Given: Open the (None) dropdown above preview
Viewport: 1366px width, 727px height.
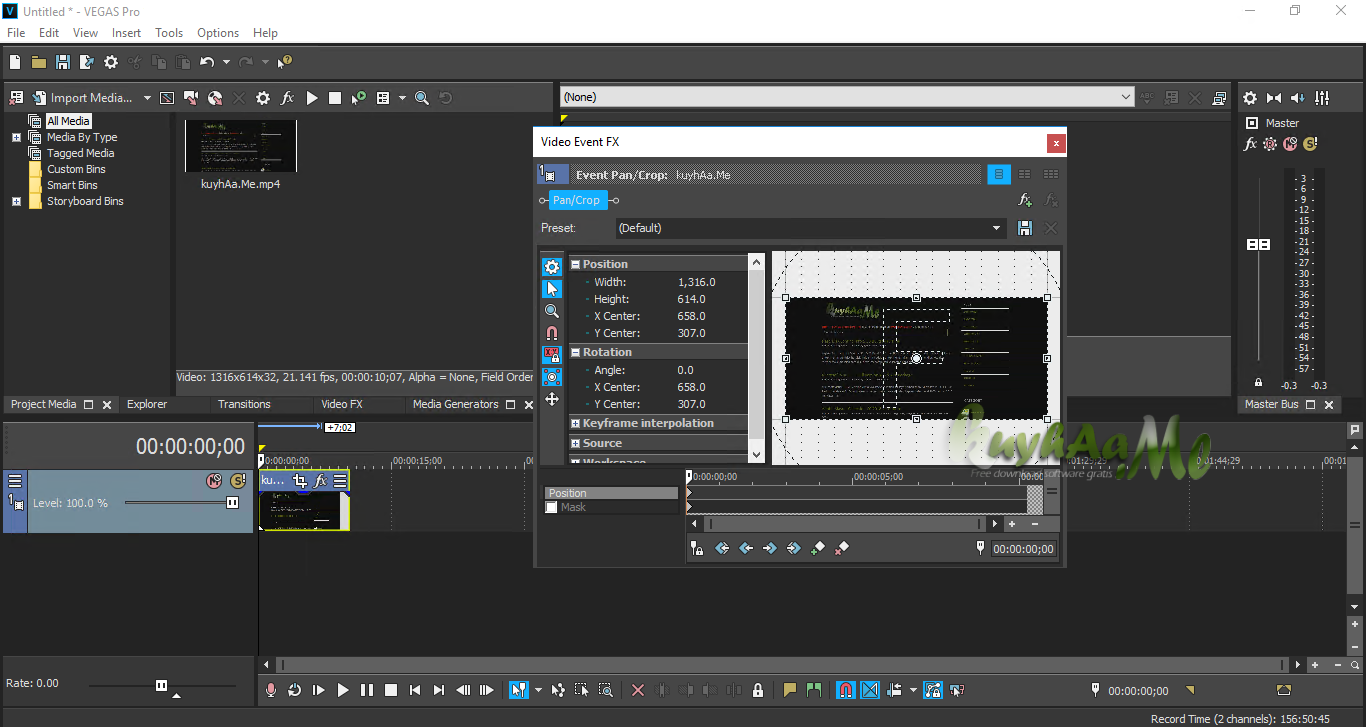Looking at the screenshot, I should point(846,97).
